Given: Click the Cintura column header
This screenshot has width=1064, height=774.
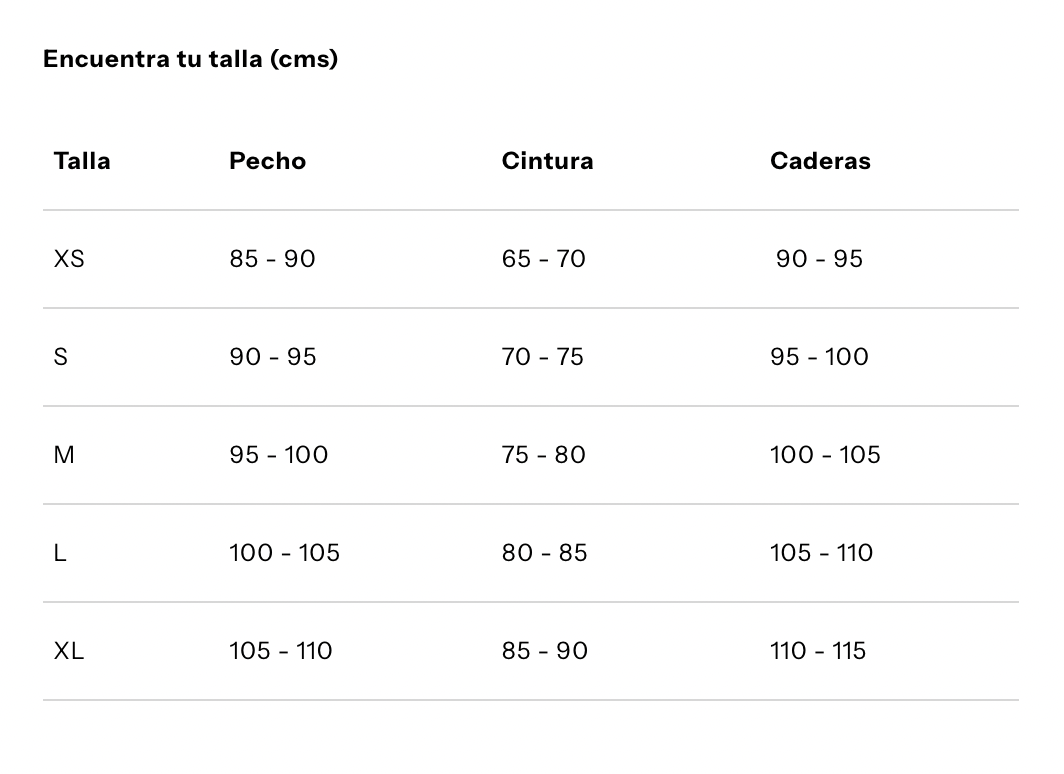Looking at the screenshot, I should pyautogui.click(x=547, y=161).
